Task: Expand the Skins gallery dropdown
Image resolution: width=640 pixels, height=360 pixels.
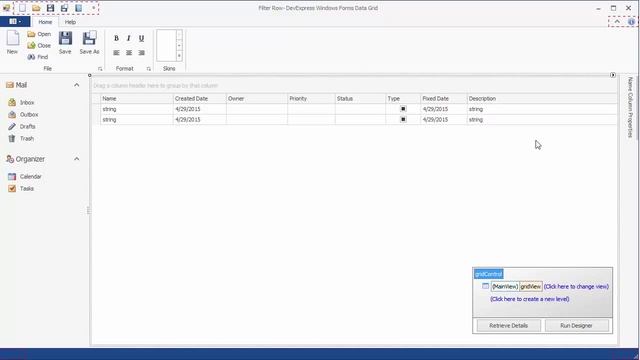Action: pyautogui.click(x=179, y=56)
